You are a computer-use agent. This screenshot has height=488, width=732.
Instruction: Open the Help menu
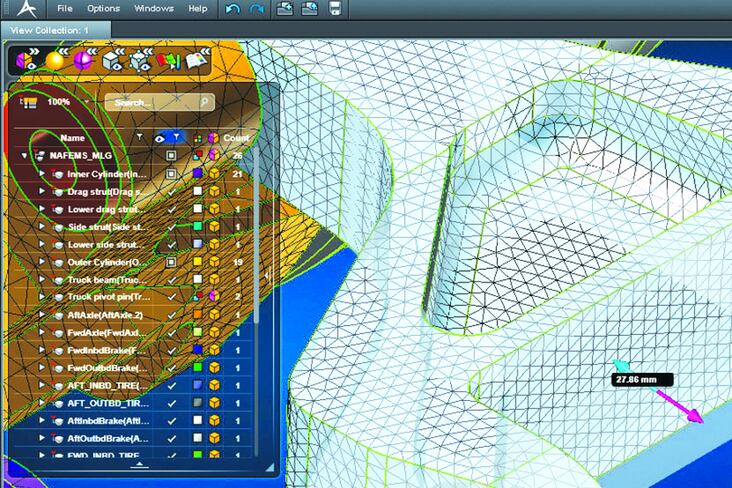(197, 8)
